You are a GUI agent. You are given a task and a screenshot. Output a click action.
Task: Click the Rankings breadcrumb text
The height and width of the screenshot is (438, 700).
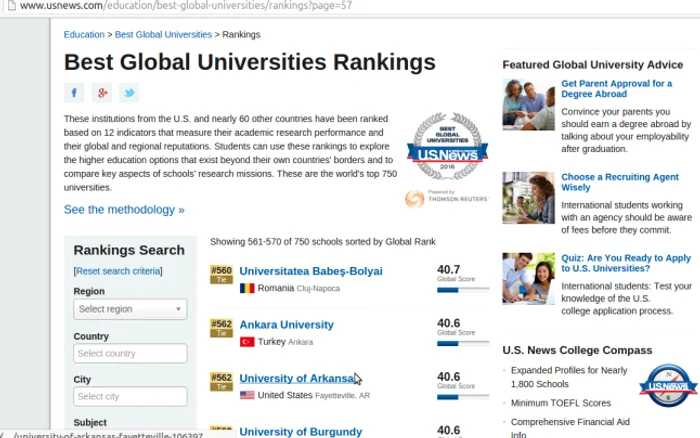pyautogui.click(x=241, y=34)
